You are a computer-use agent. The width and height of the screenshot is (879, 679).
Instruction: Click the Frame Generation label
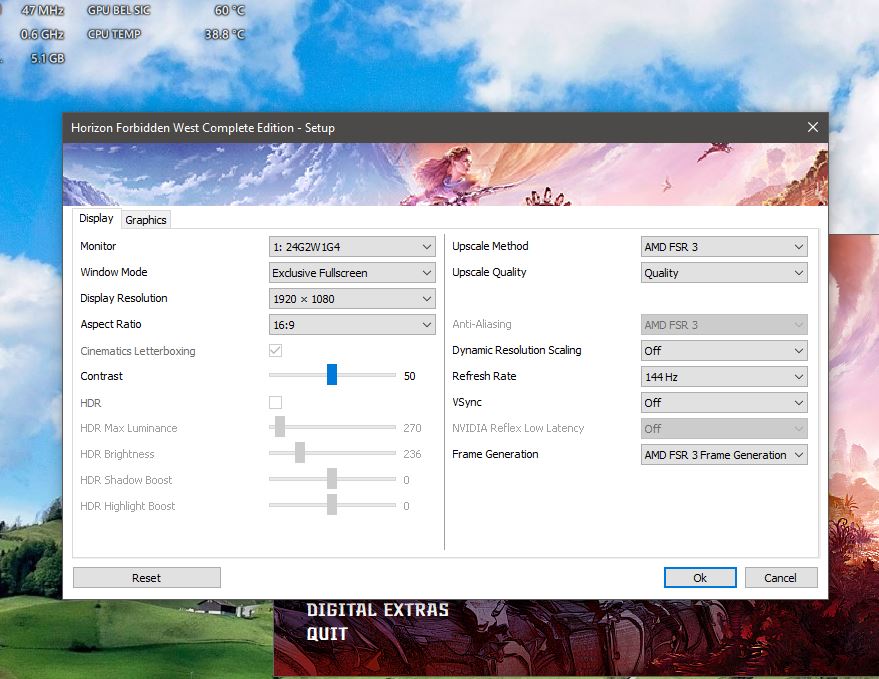click(x=495, y=454)
